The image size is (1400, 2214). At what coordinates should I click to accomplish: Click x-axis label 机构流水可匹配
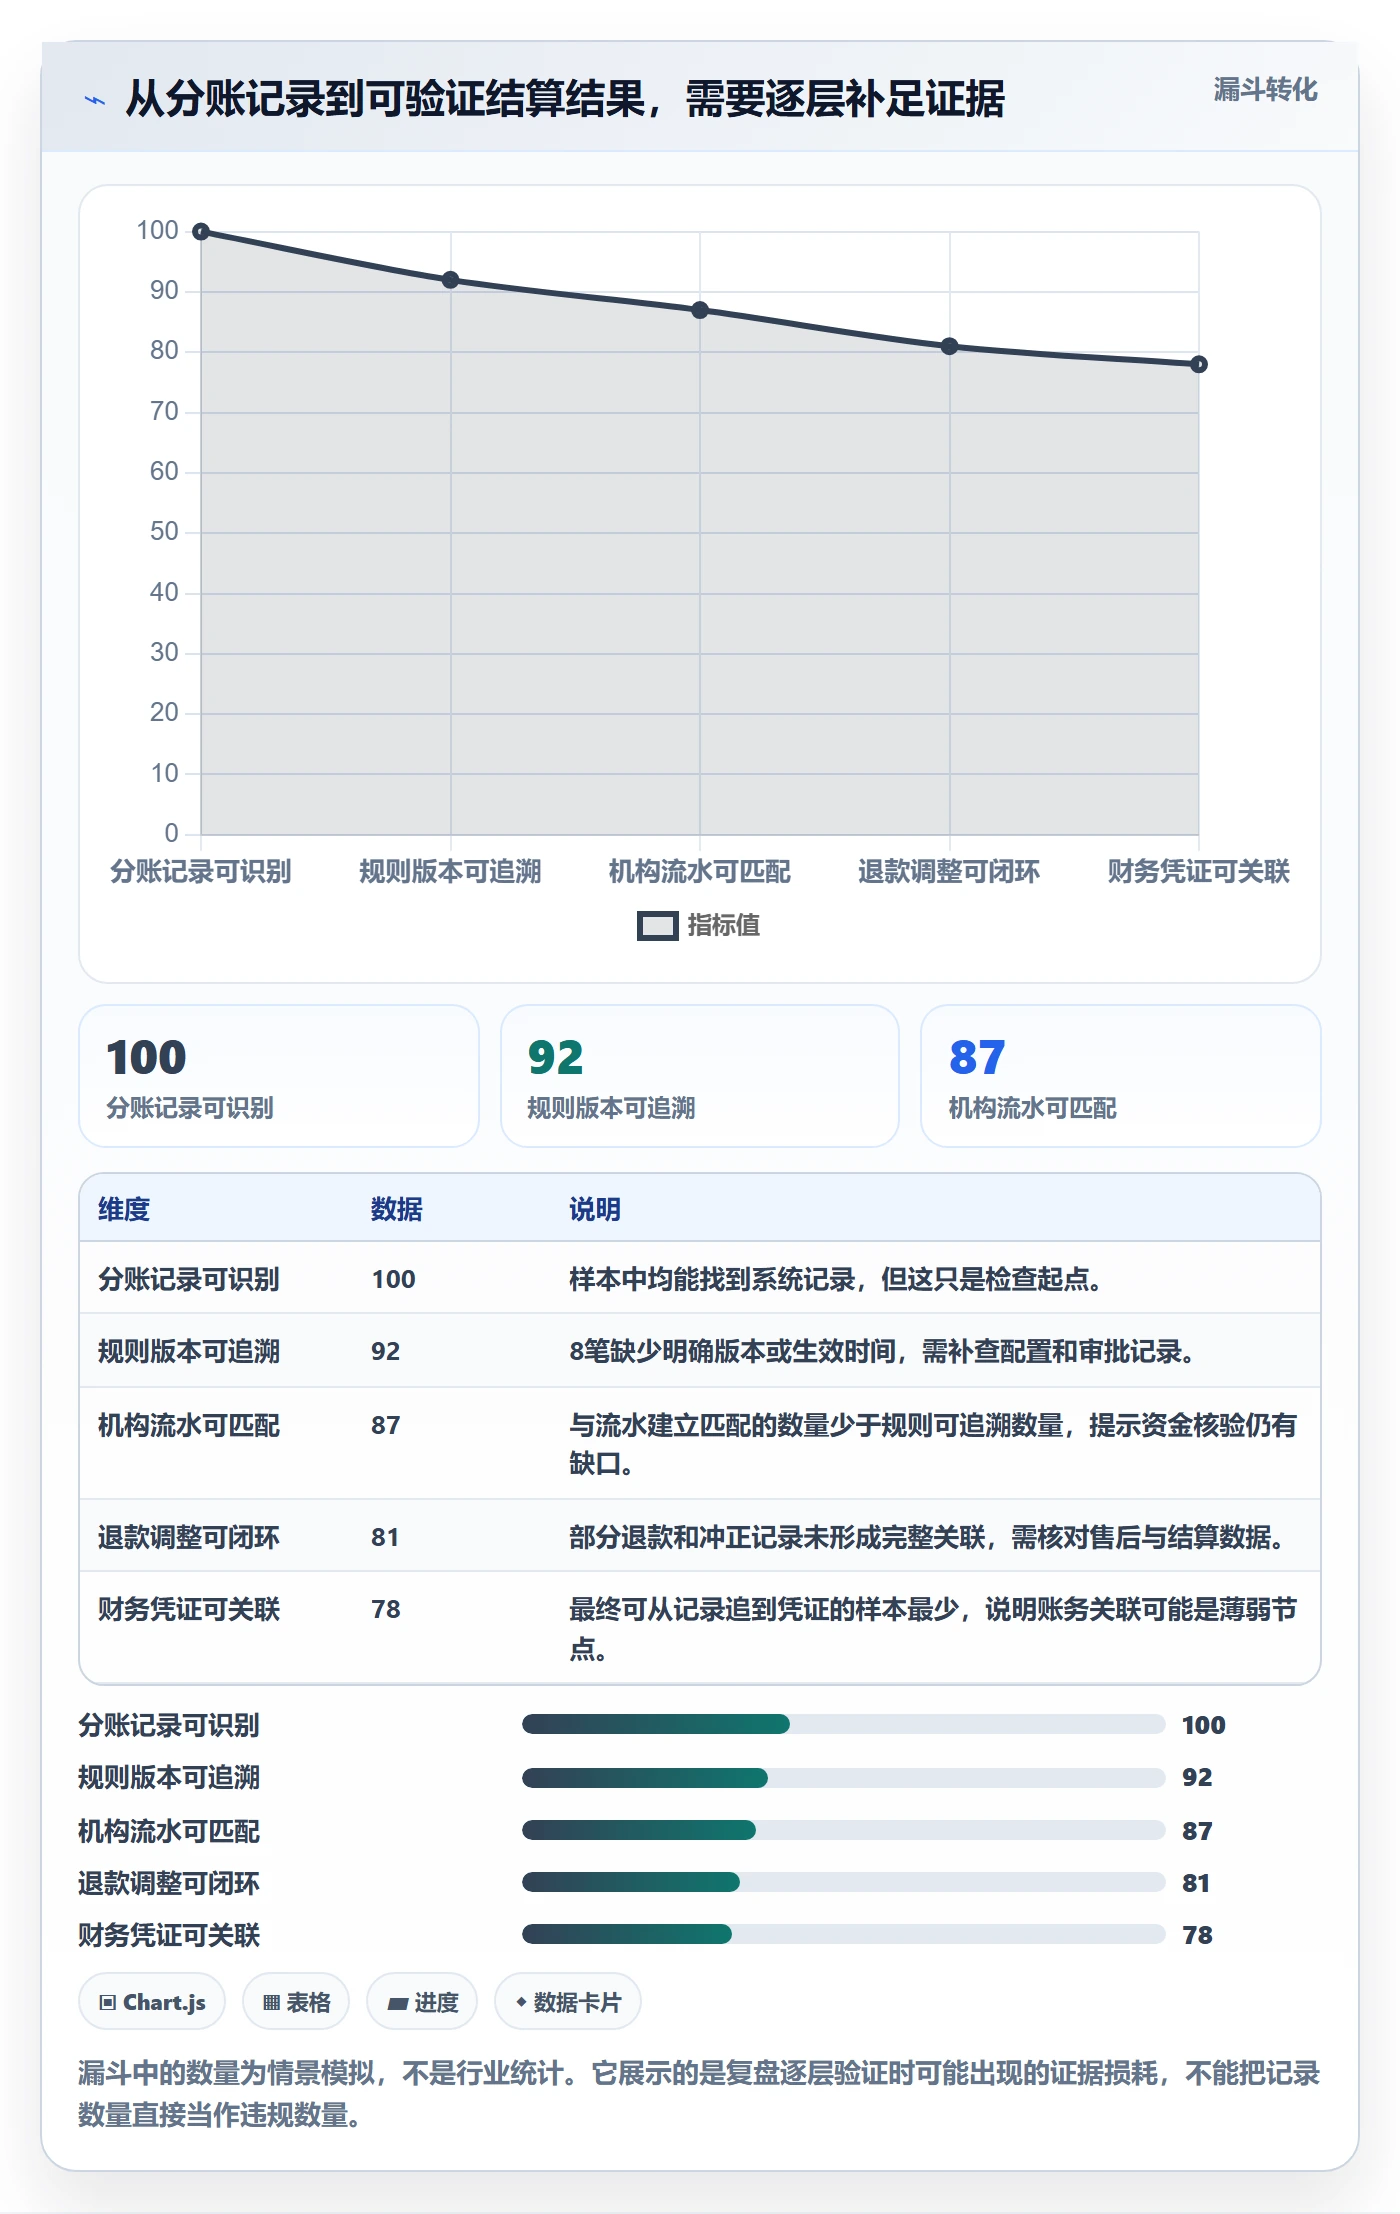click(x=700, y=872)
